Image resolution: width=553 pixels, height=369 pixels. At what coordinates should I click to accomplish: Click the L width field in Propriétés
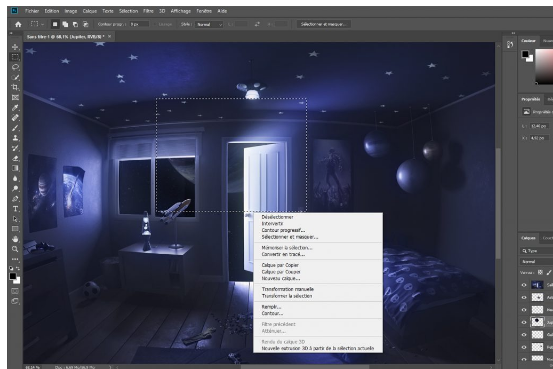coord(539,126)
